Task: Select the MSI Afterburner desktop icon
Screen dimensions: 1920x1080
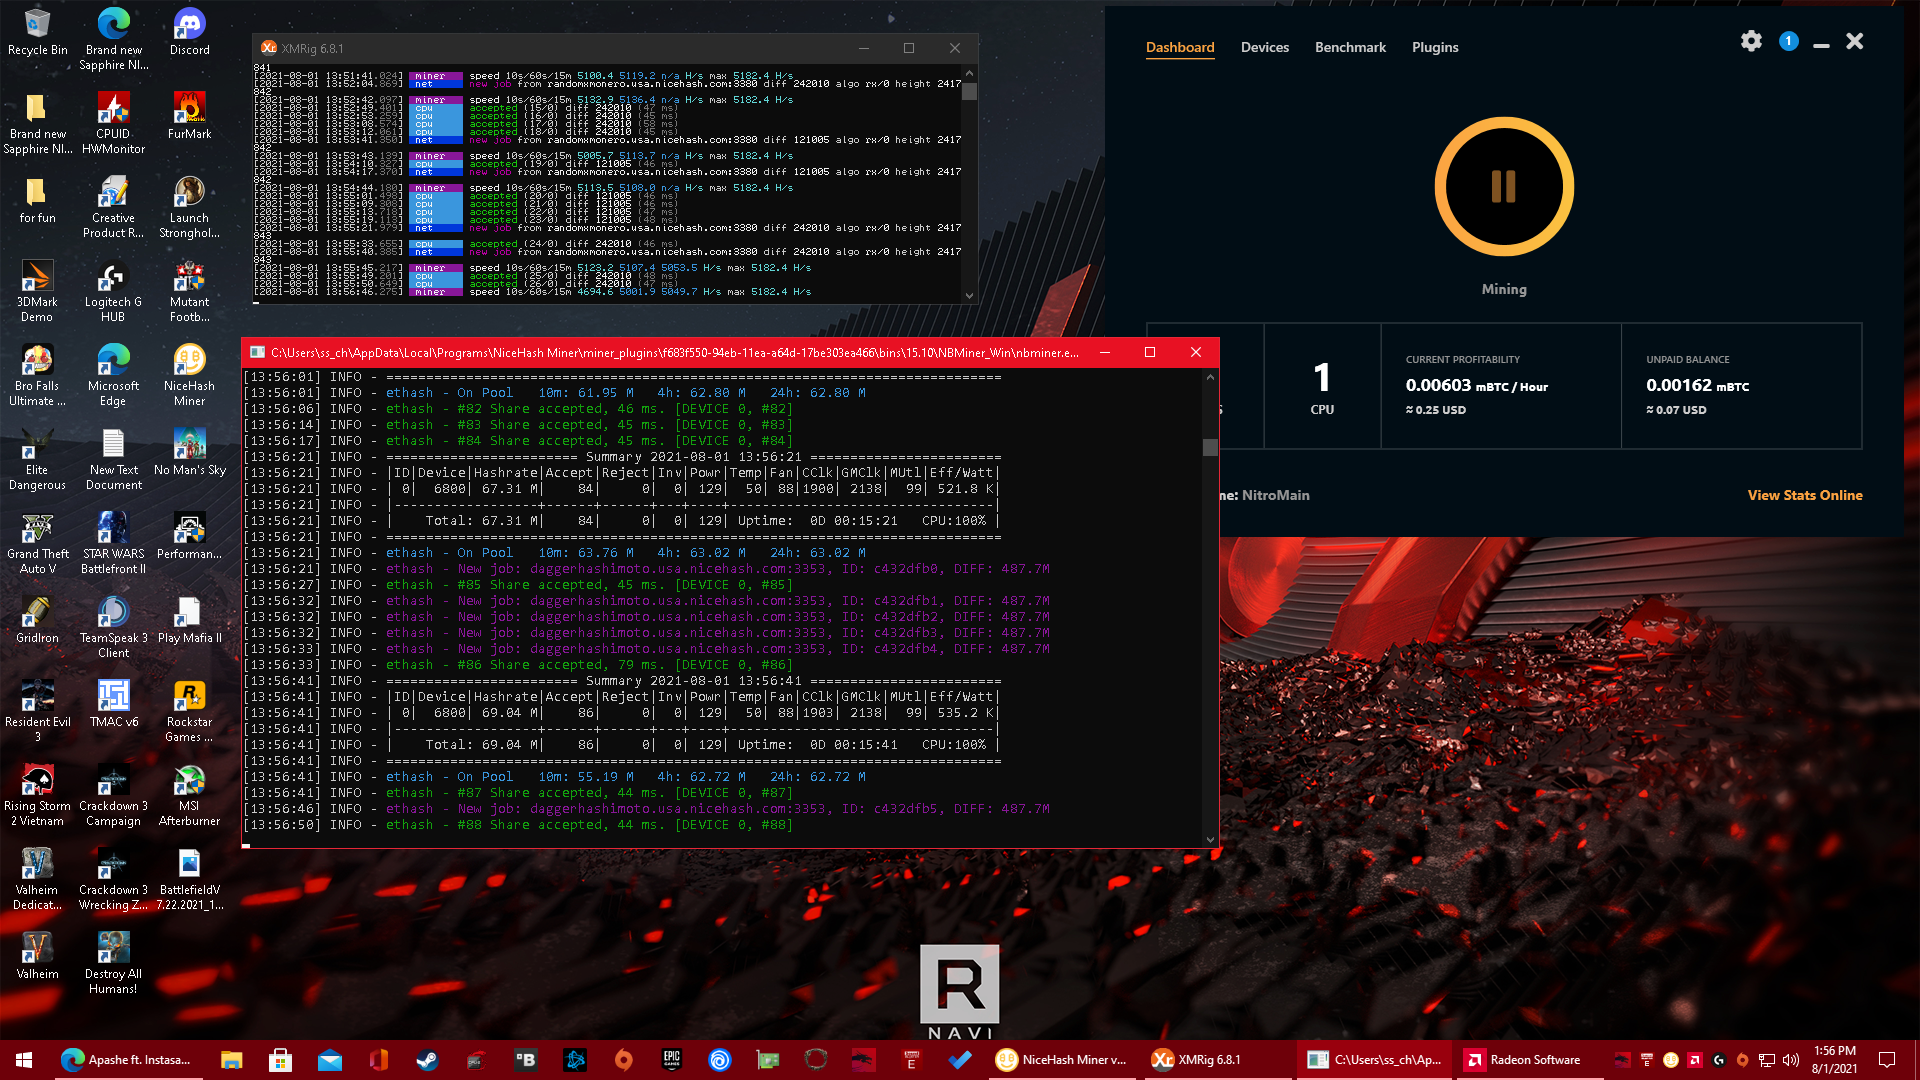Action: tap(189, 796)
